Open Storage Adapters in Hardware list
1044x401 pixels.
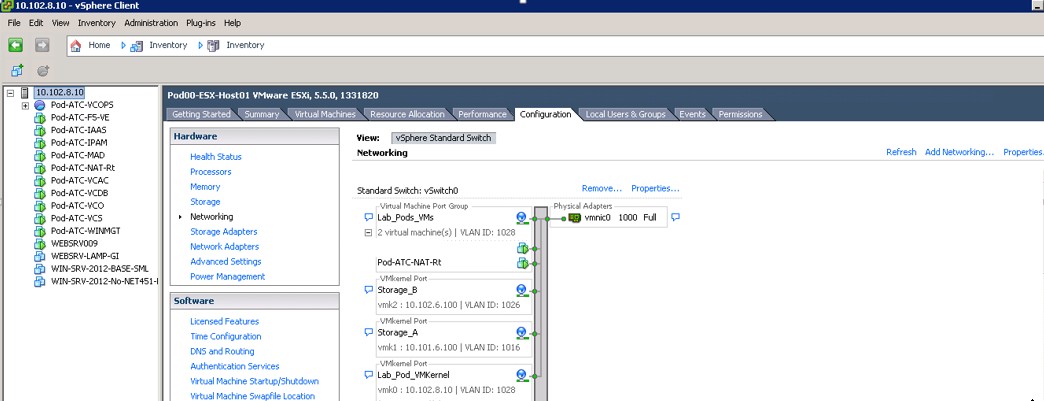point(223,232)
